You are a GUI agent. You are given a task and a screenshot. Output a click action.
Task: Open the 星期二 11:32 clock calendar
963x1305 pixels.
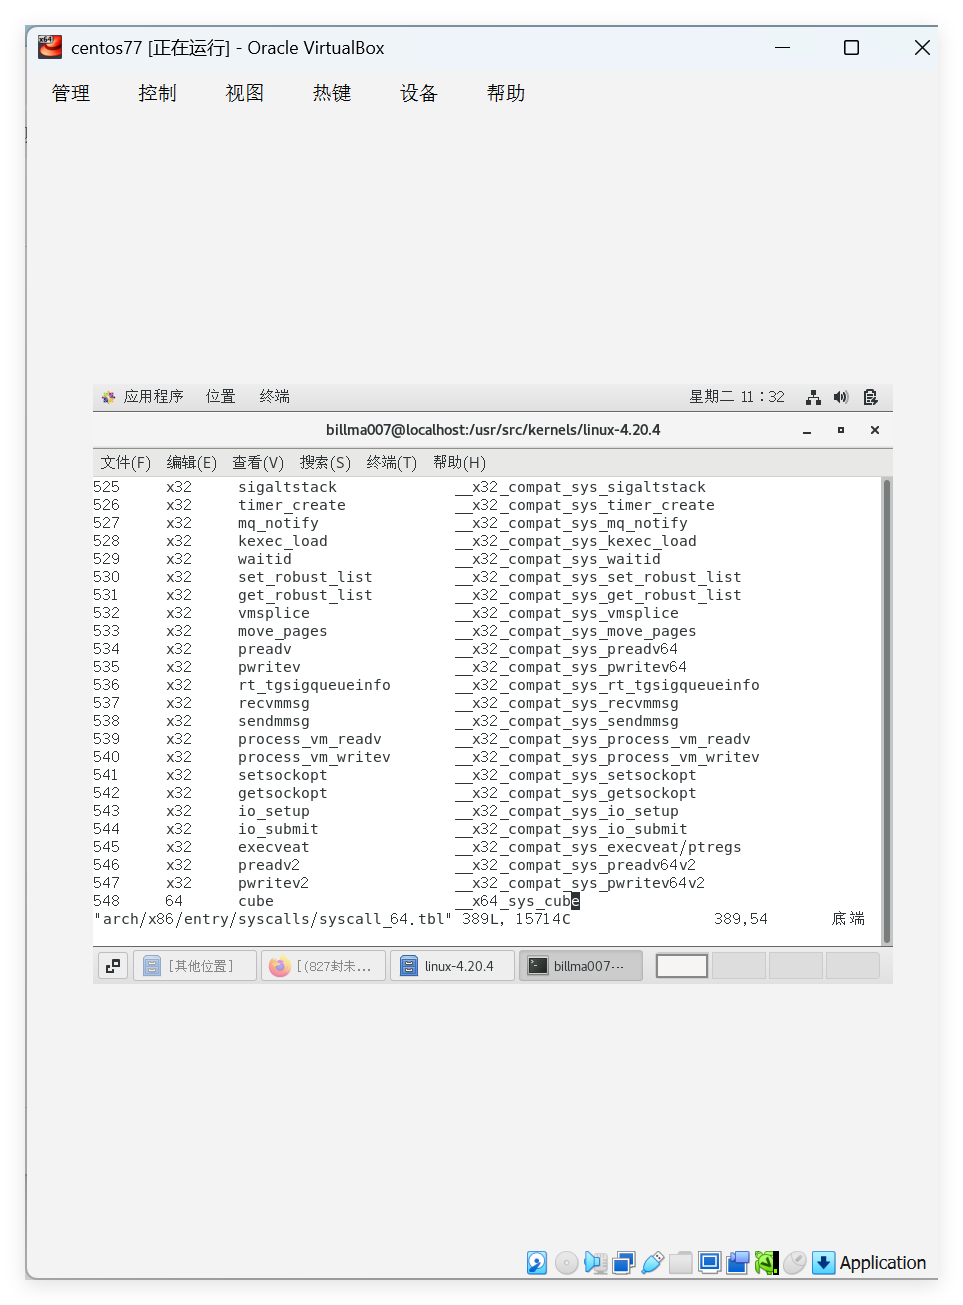[736, 397]
